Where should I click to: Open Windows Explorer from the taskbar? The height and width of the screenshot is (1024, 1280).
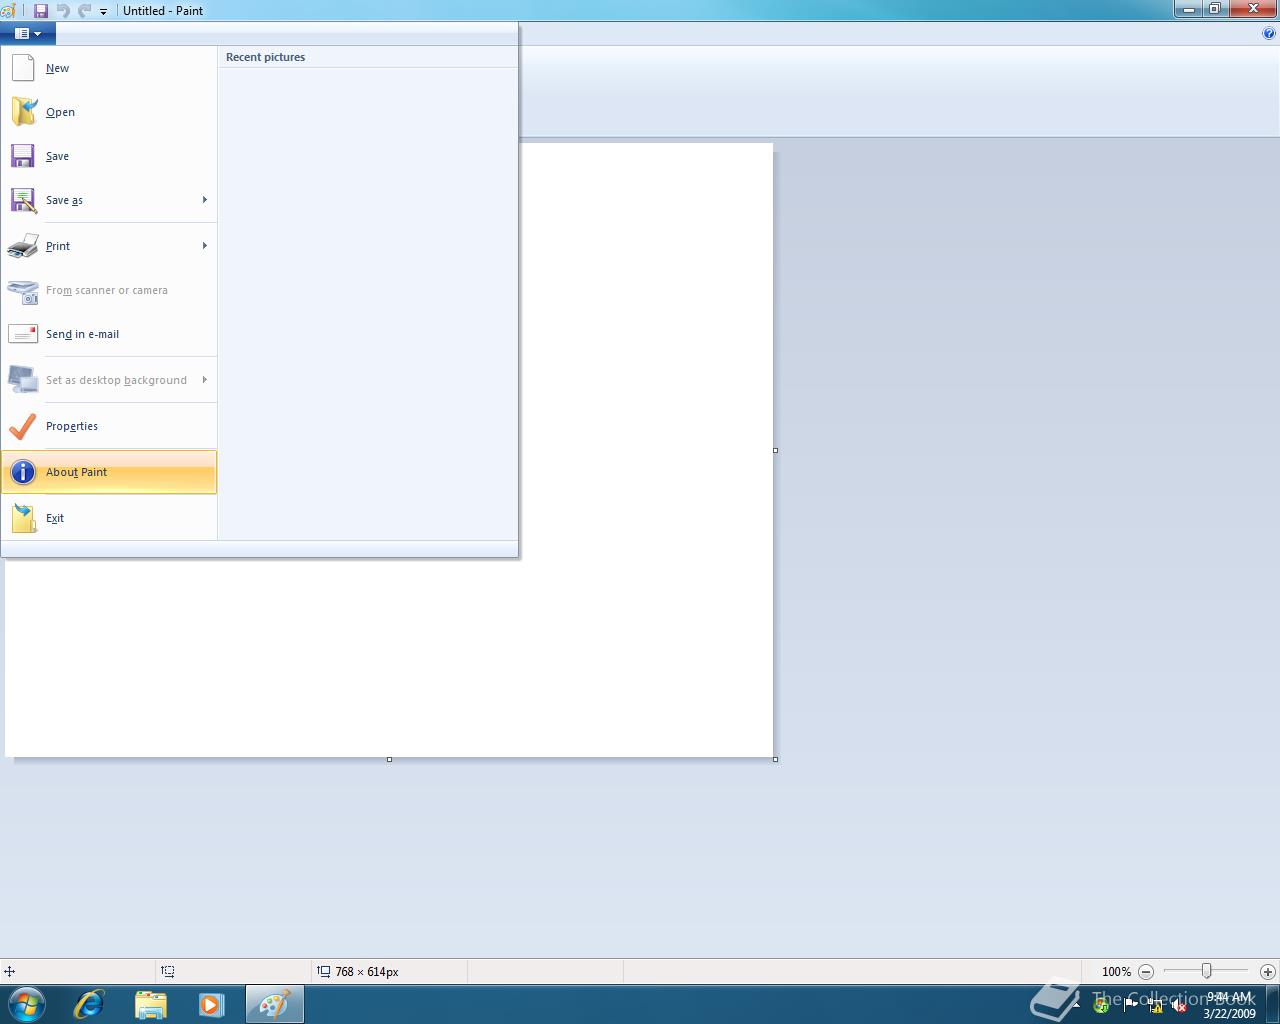(x=150, y=1004)
